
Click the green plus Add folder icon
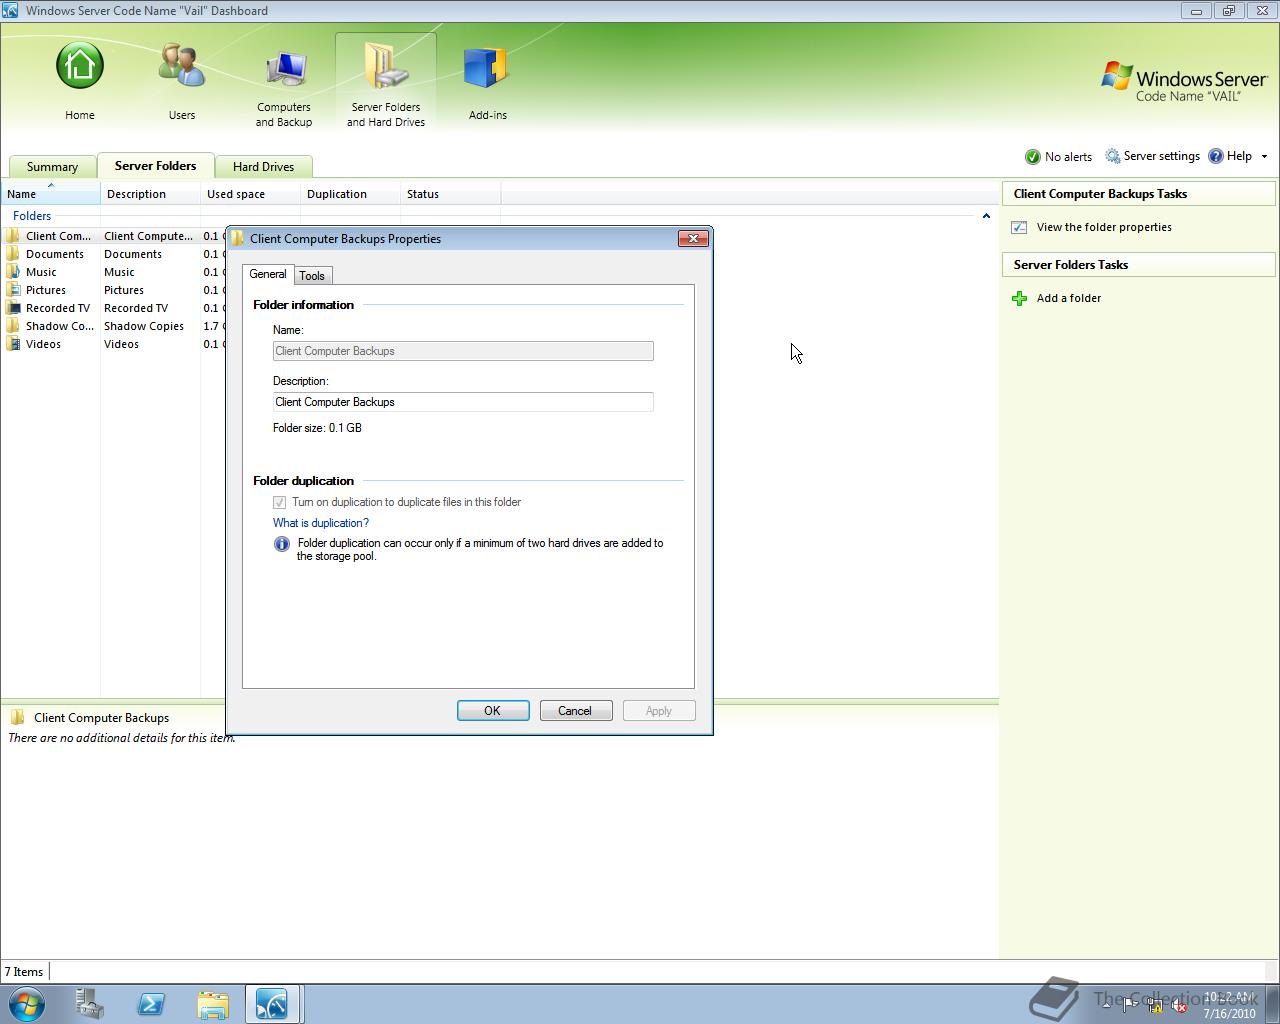1019,298
